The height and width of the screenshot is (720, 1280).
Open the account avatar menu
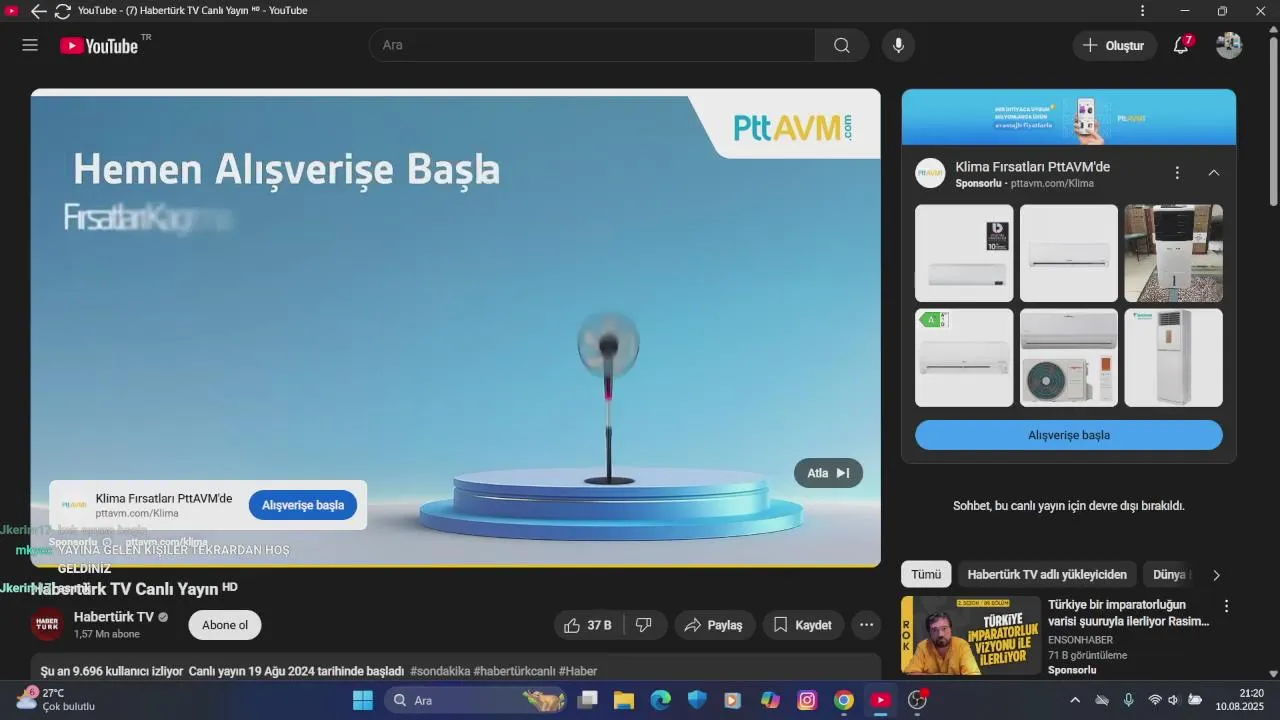[1229, 45]
